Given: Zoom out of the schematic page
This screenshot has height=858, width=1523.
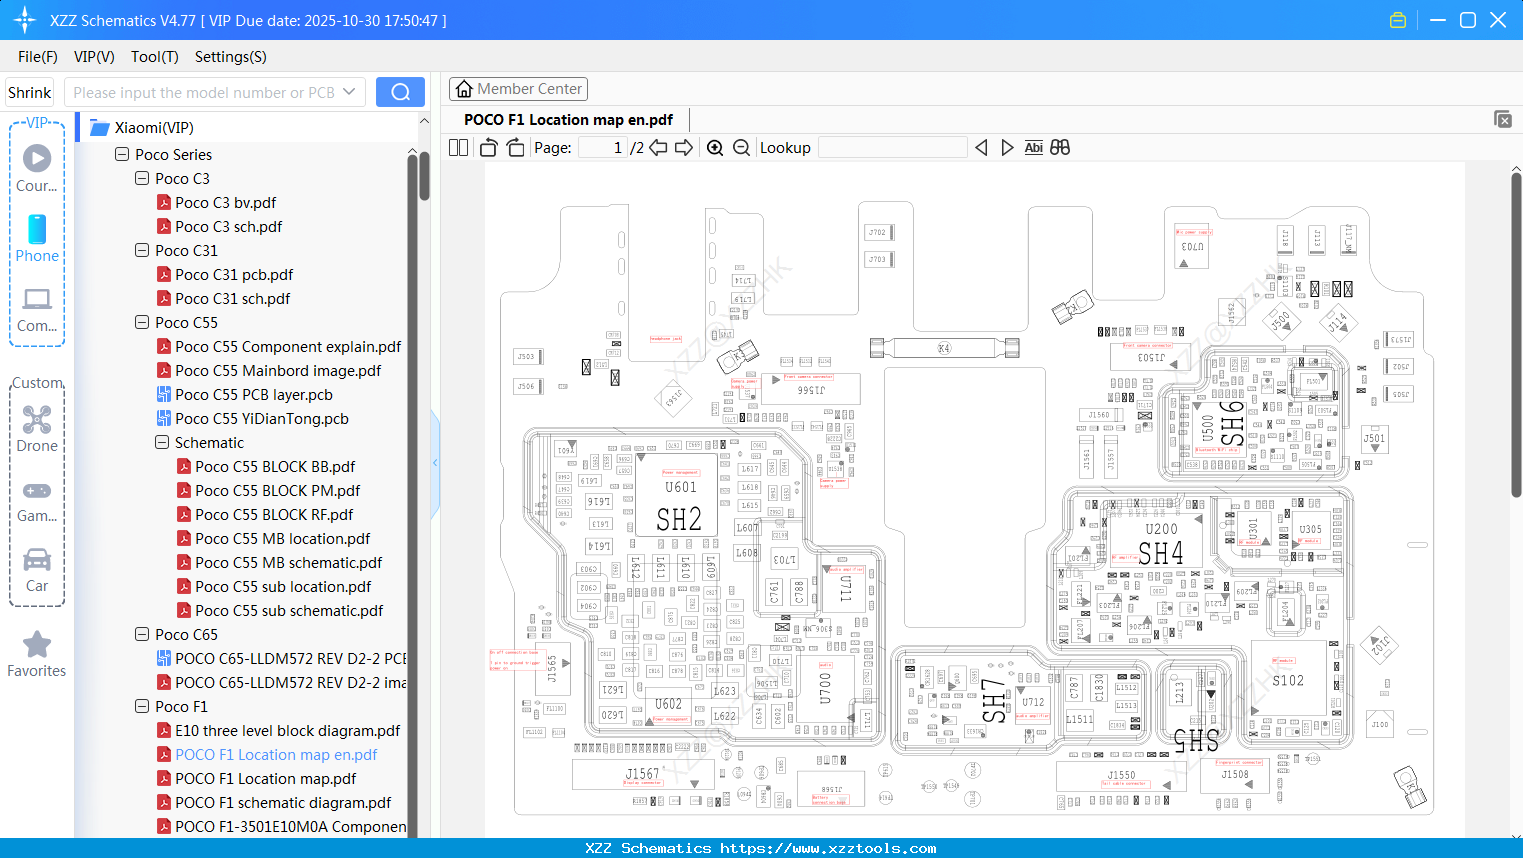Looking at the screenshot, I should 741,147.
